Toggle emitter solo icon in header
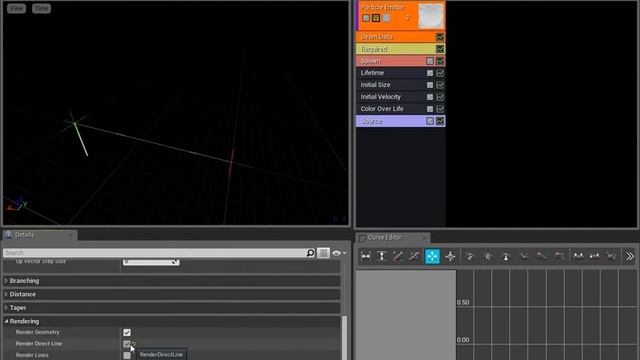This screenshot has width=640, height=360. click(386, 18)
